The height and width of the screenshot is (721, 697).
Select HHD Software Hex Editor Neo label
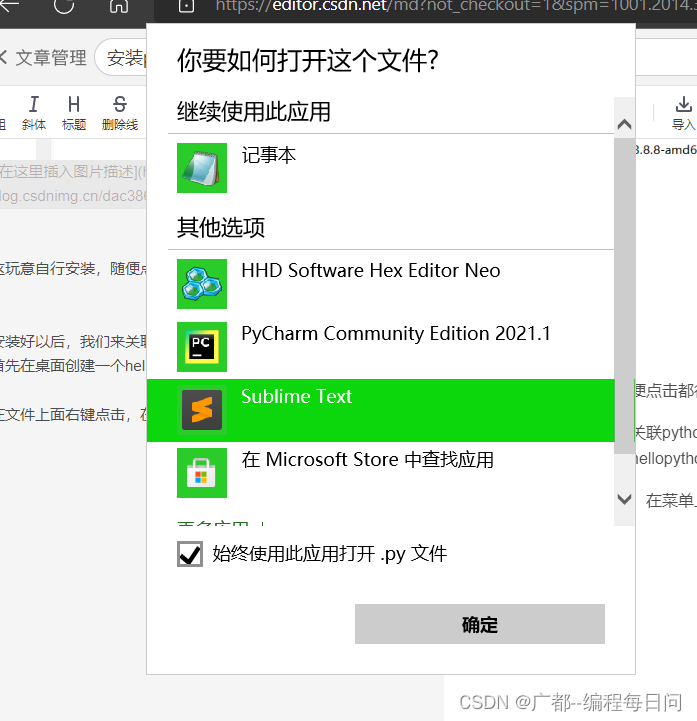(x=371, y=270)
